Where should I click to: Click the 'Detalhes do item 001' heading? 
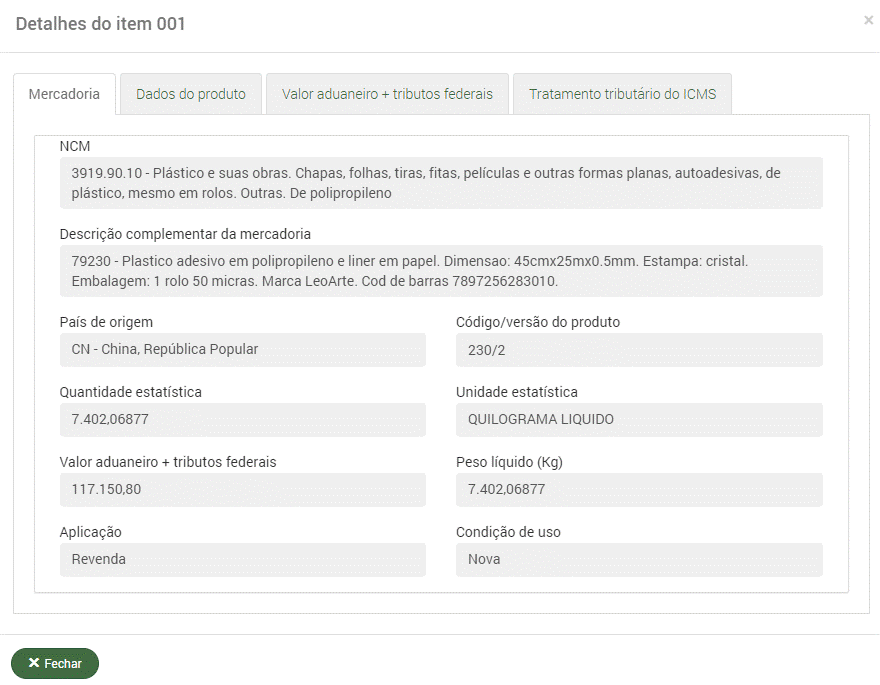(x=101, y=24)
